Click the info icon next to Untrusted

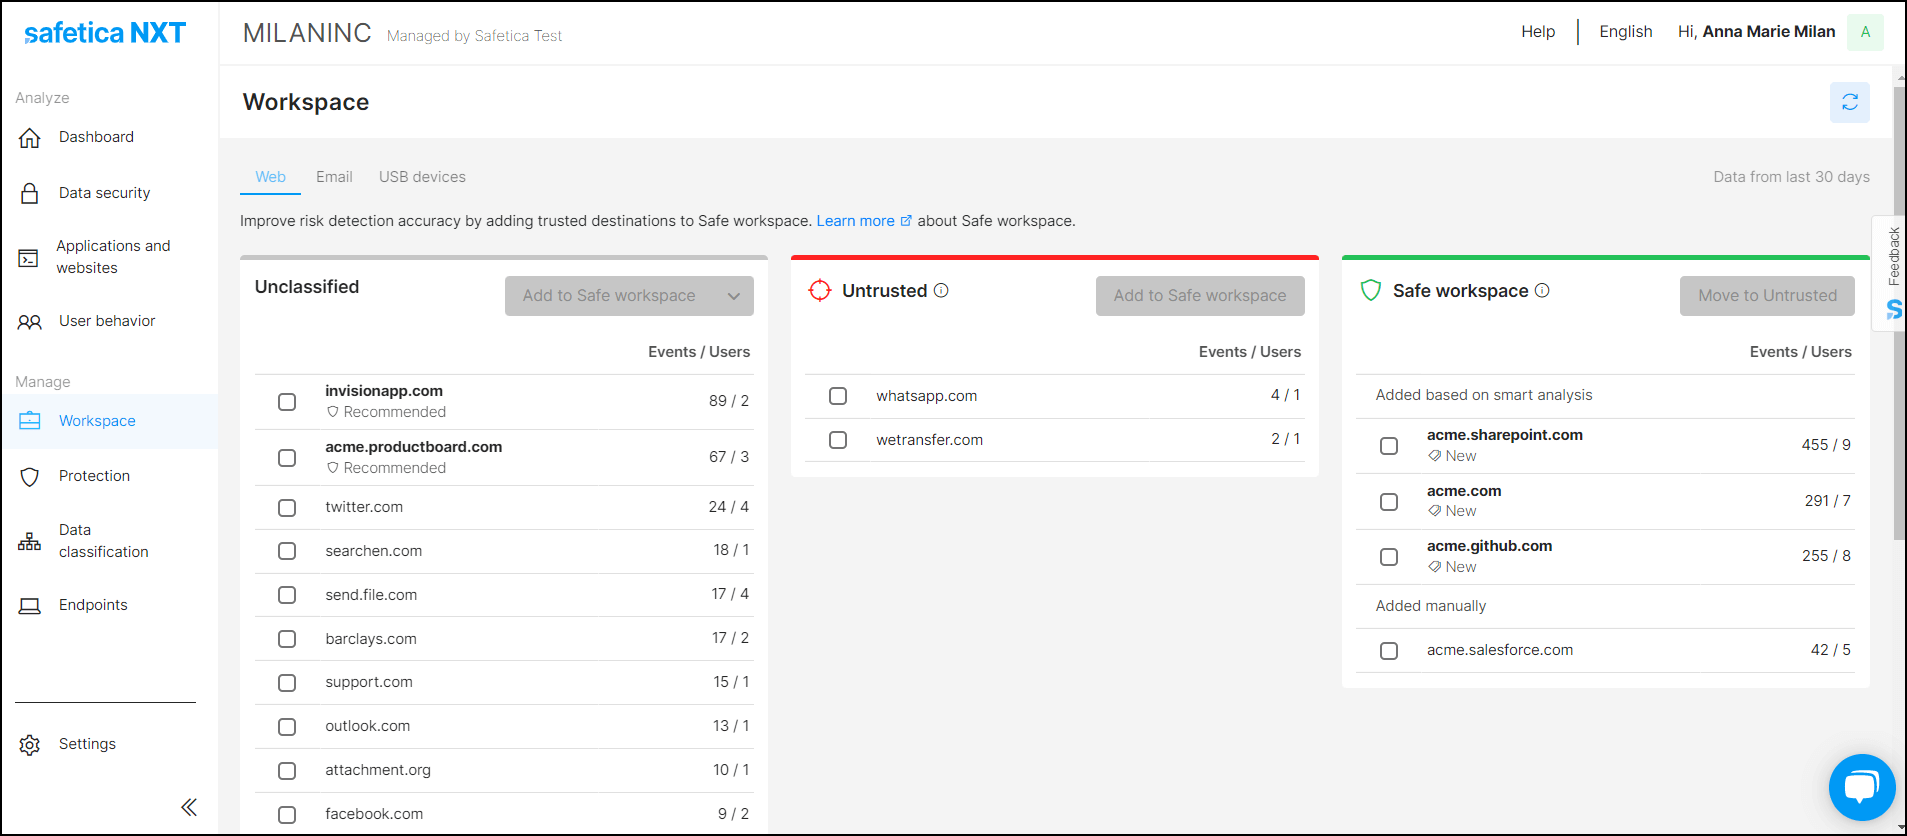pyautogui.click(x=941, y=290)
